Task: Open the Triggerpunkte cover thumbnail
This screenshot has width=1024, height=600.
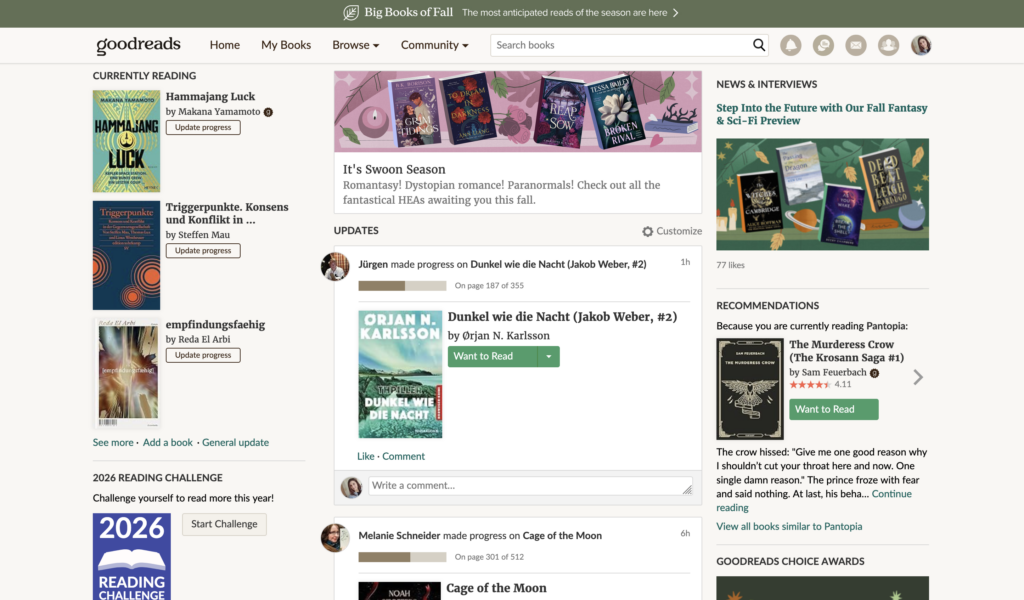Action: 126,255
